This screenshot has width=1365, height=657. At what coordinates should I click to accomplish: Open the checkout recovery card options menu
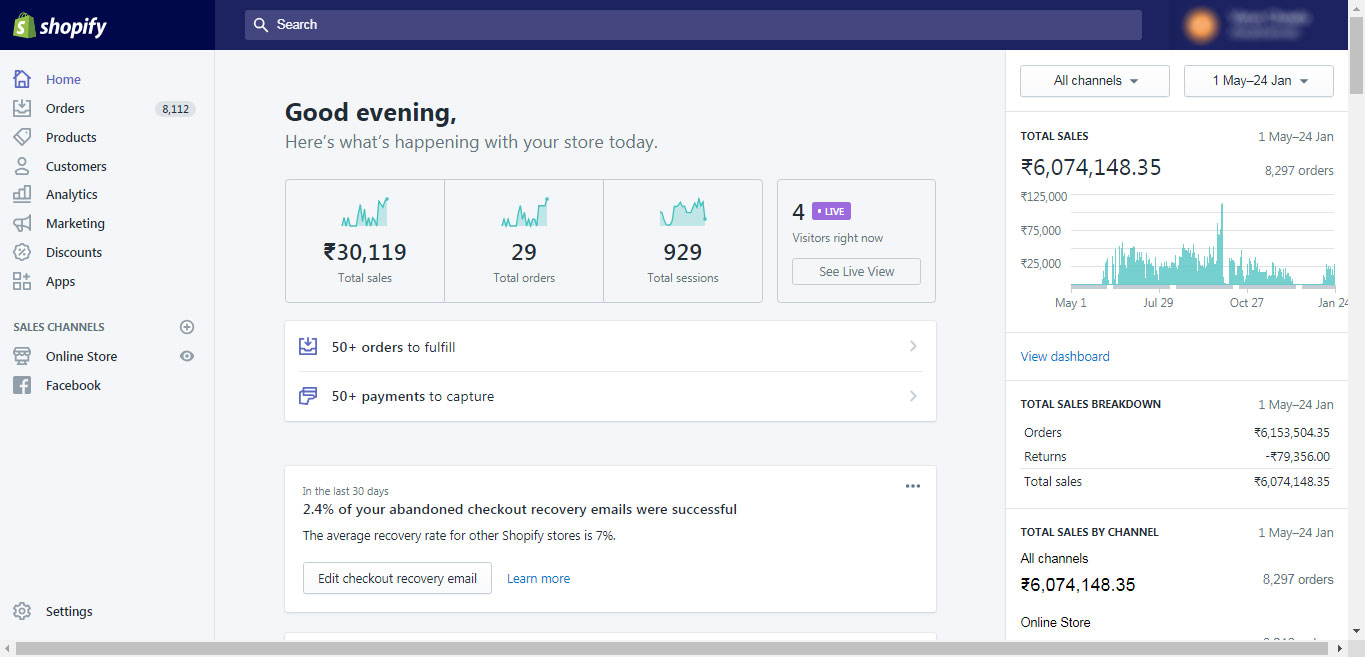coord(912,486)
